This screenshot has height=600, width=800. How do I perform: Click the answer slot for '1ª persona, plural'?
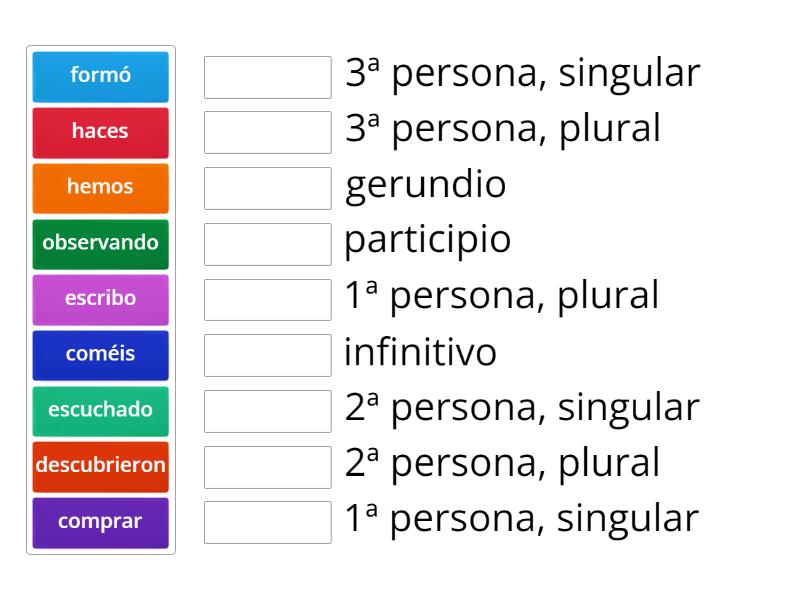point(267,299)
